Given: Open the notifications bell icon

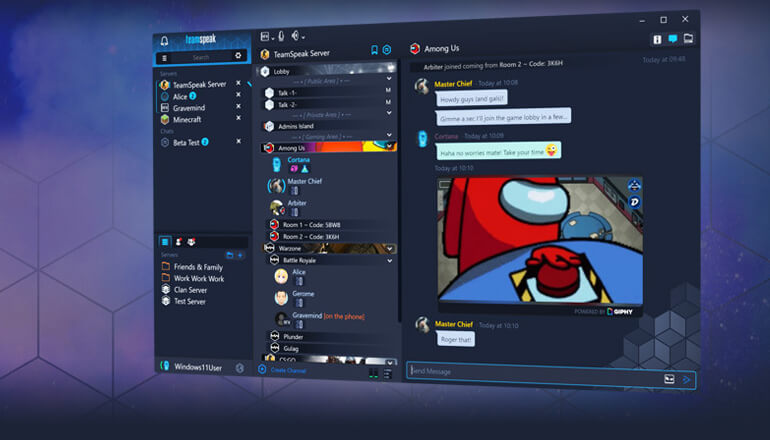Looking at the screenshot, I should point(165,41).
